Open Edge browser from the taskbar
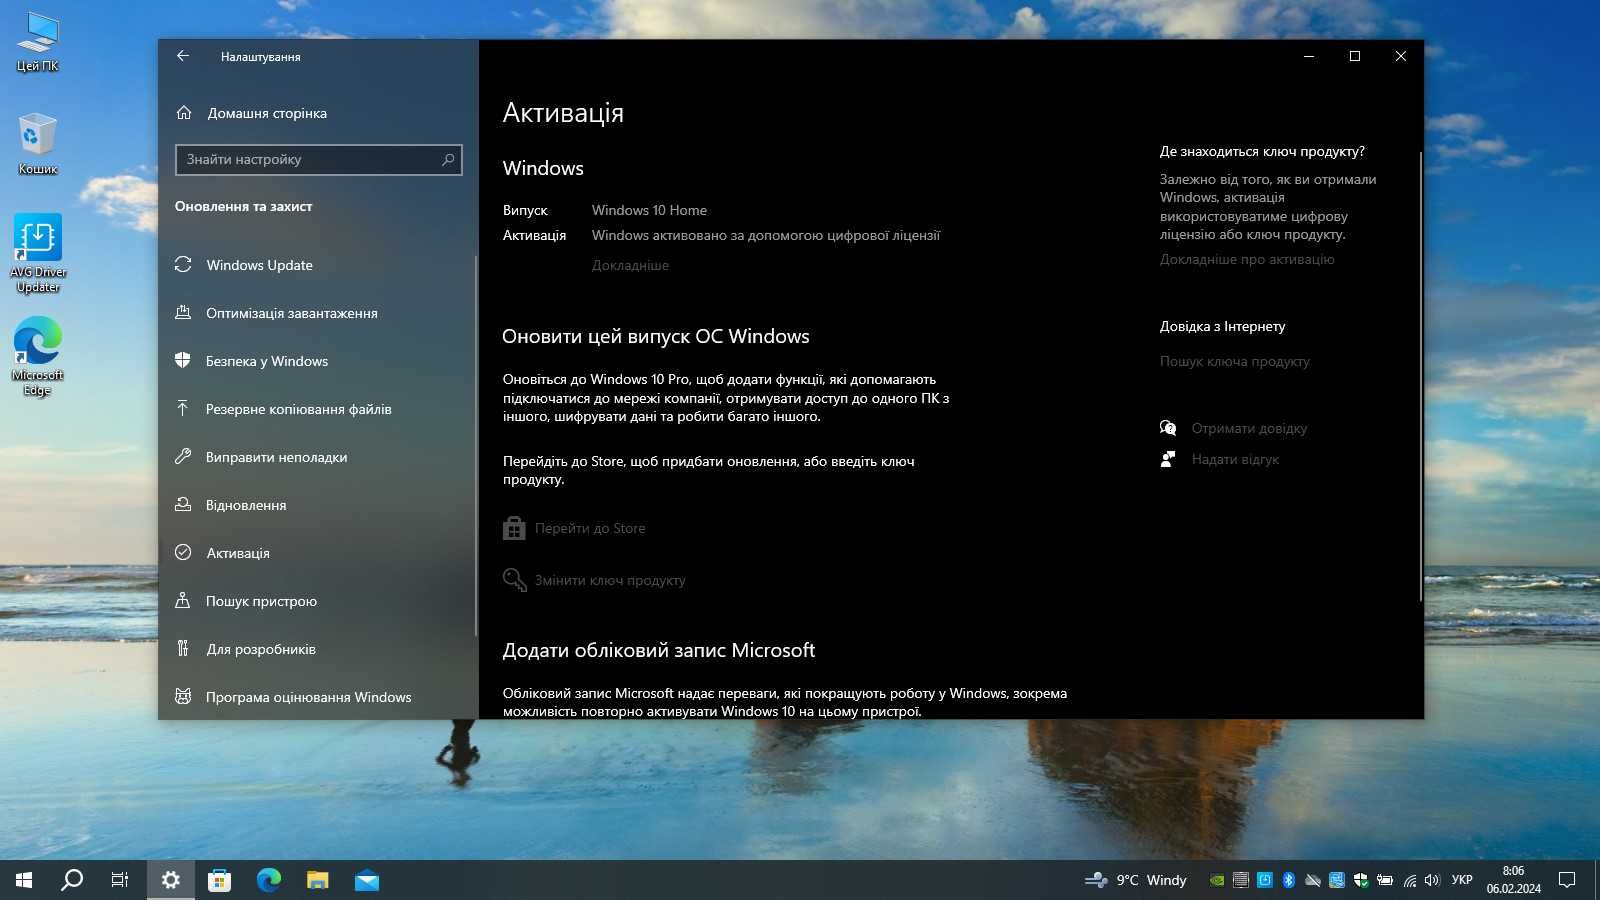The width and height of the screenshot is (1600, 900). click(268, 880)
